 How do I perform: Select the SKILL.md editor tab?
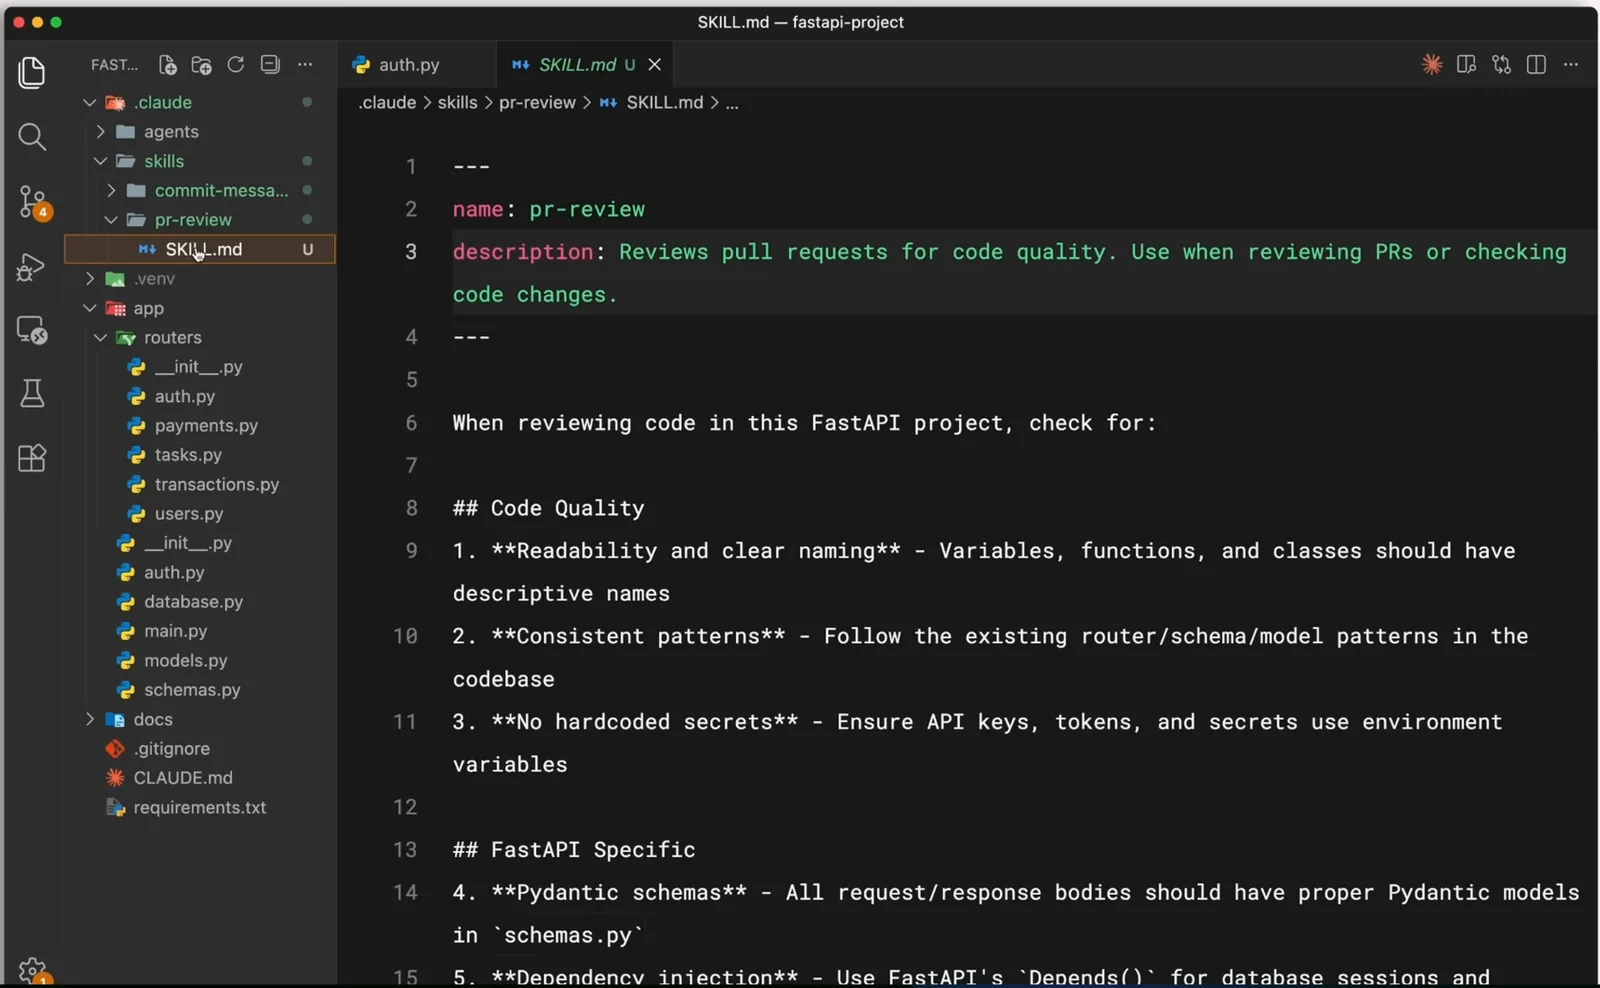(576, 65)
